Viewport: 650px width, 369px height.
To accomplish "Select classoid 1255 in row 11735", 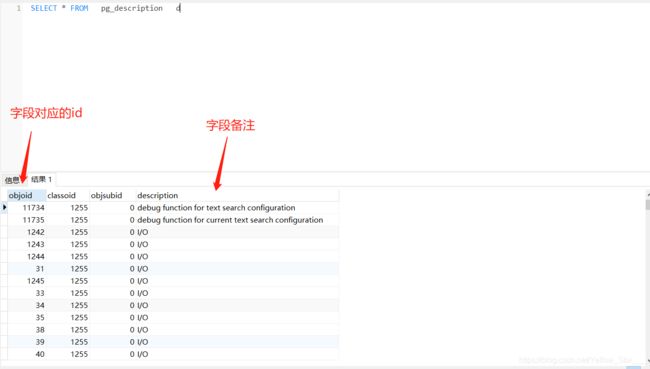I will click(x=67, y=220).
